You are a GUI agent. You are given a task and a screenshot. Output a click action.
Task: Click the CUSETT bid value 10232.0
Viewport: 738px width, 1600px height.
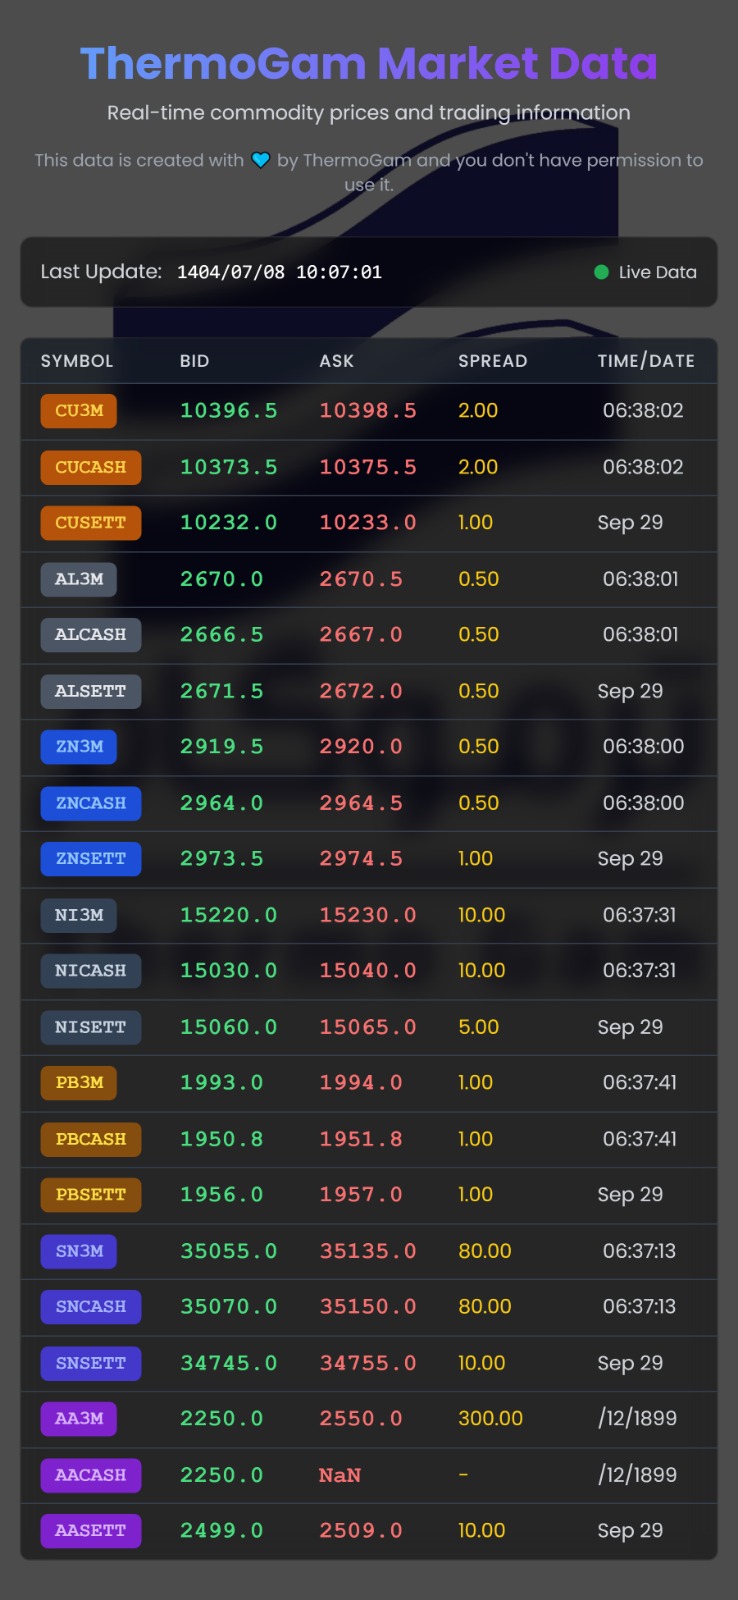[x=229, y=523]
